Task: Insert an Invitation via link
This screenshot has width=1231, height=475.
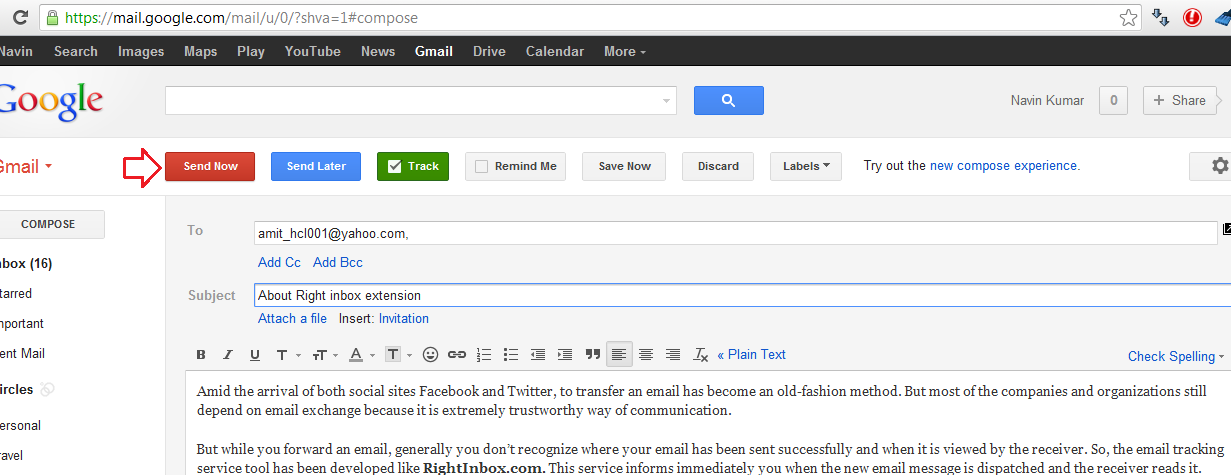Action: click(404, 318)
